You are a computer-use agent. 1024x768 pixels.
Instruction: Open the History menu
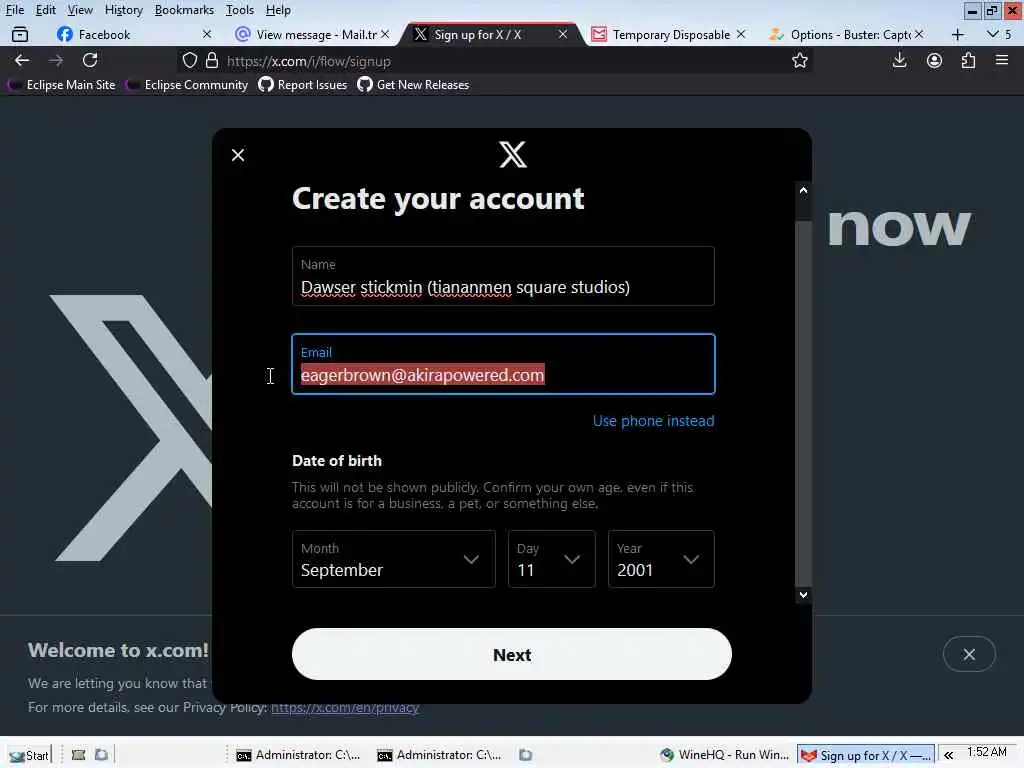pos(123,10)
